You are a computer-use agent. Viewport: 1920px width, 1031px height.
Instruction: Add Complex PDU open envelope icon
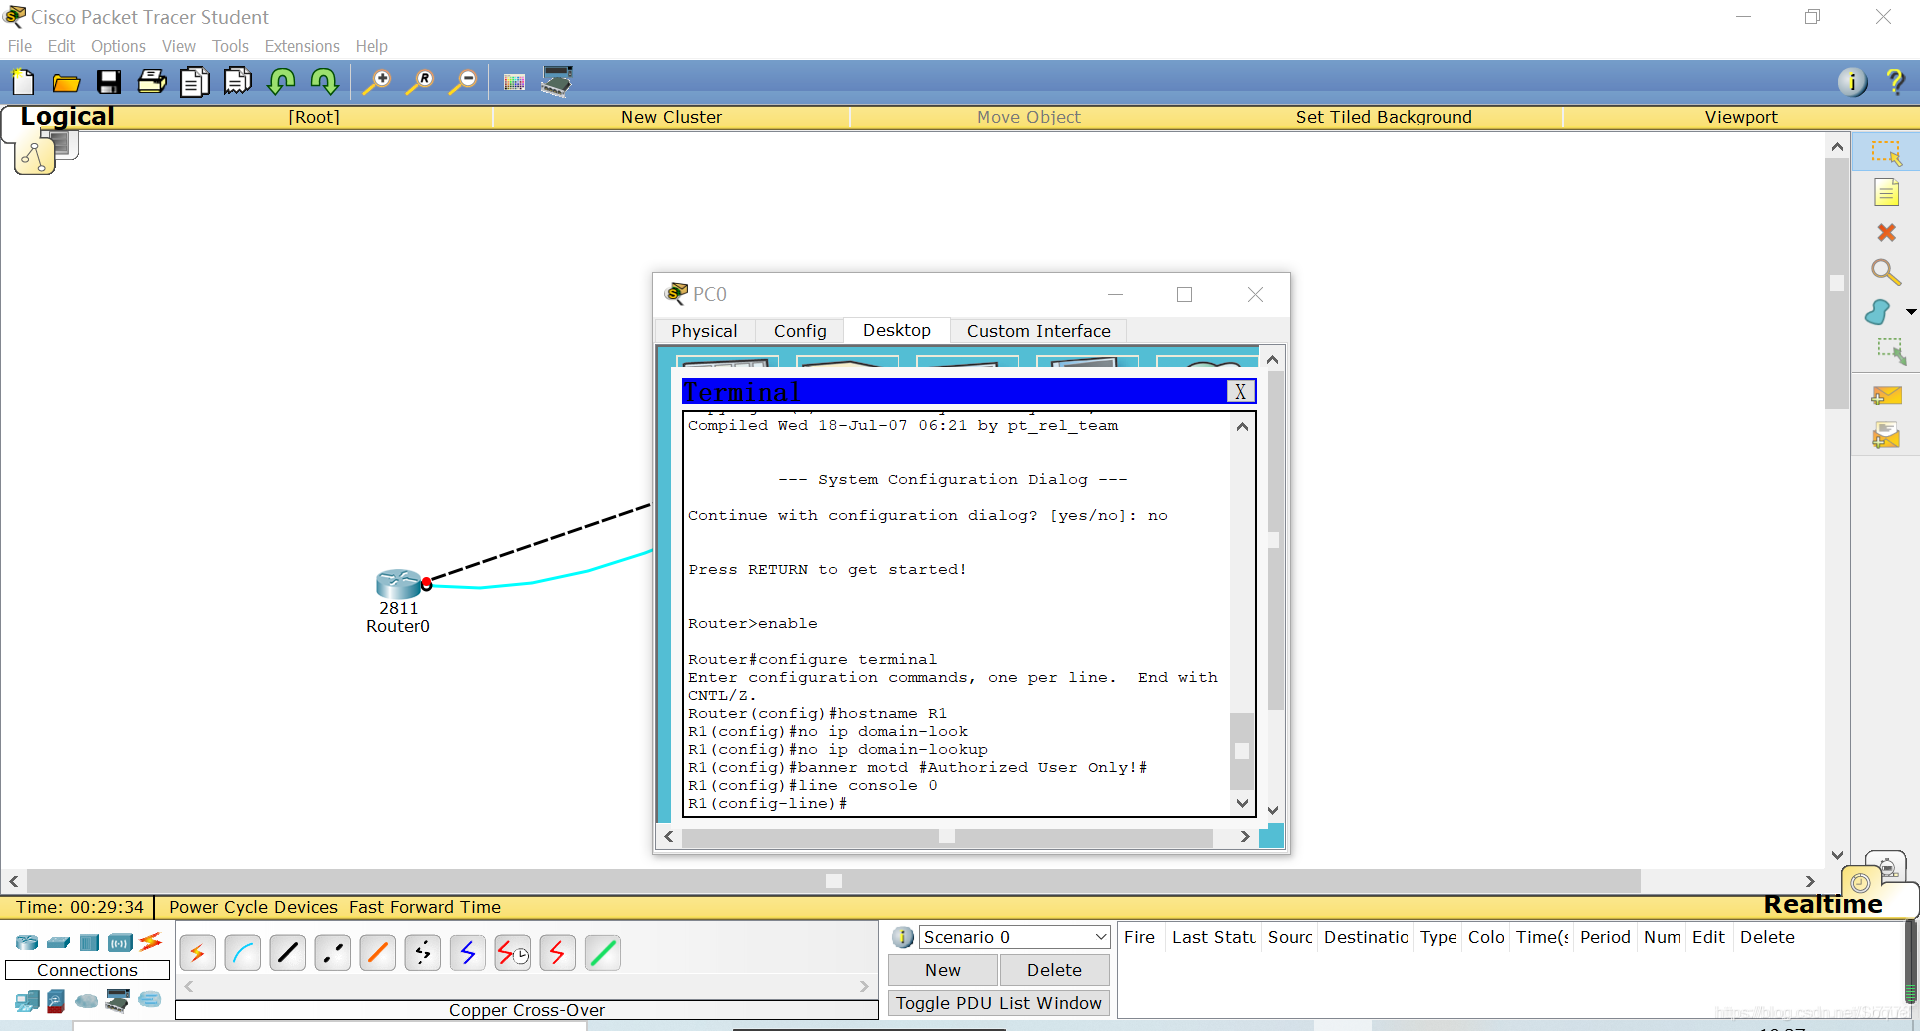tap(1886, 436)
